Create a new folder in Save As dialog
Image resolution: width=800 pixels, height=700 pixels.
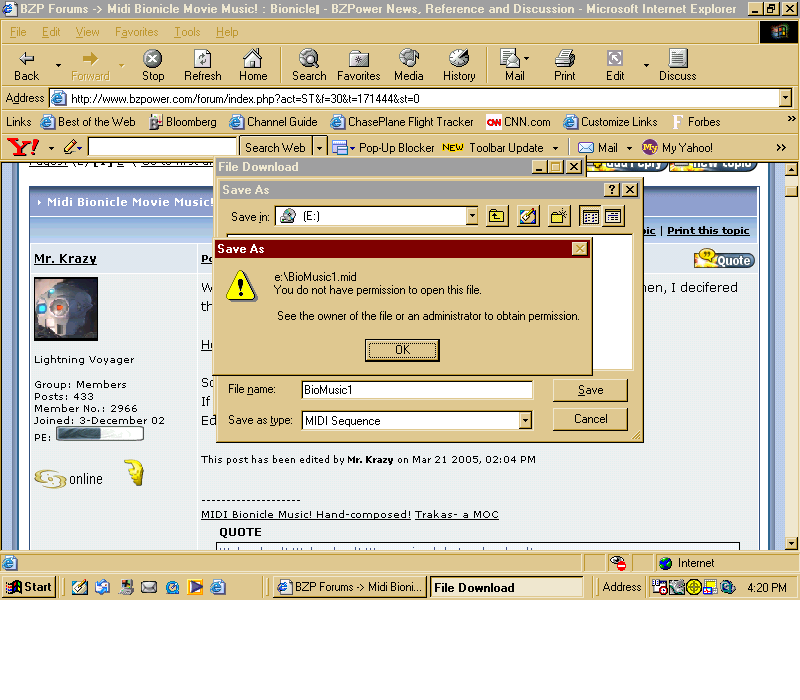559,215
